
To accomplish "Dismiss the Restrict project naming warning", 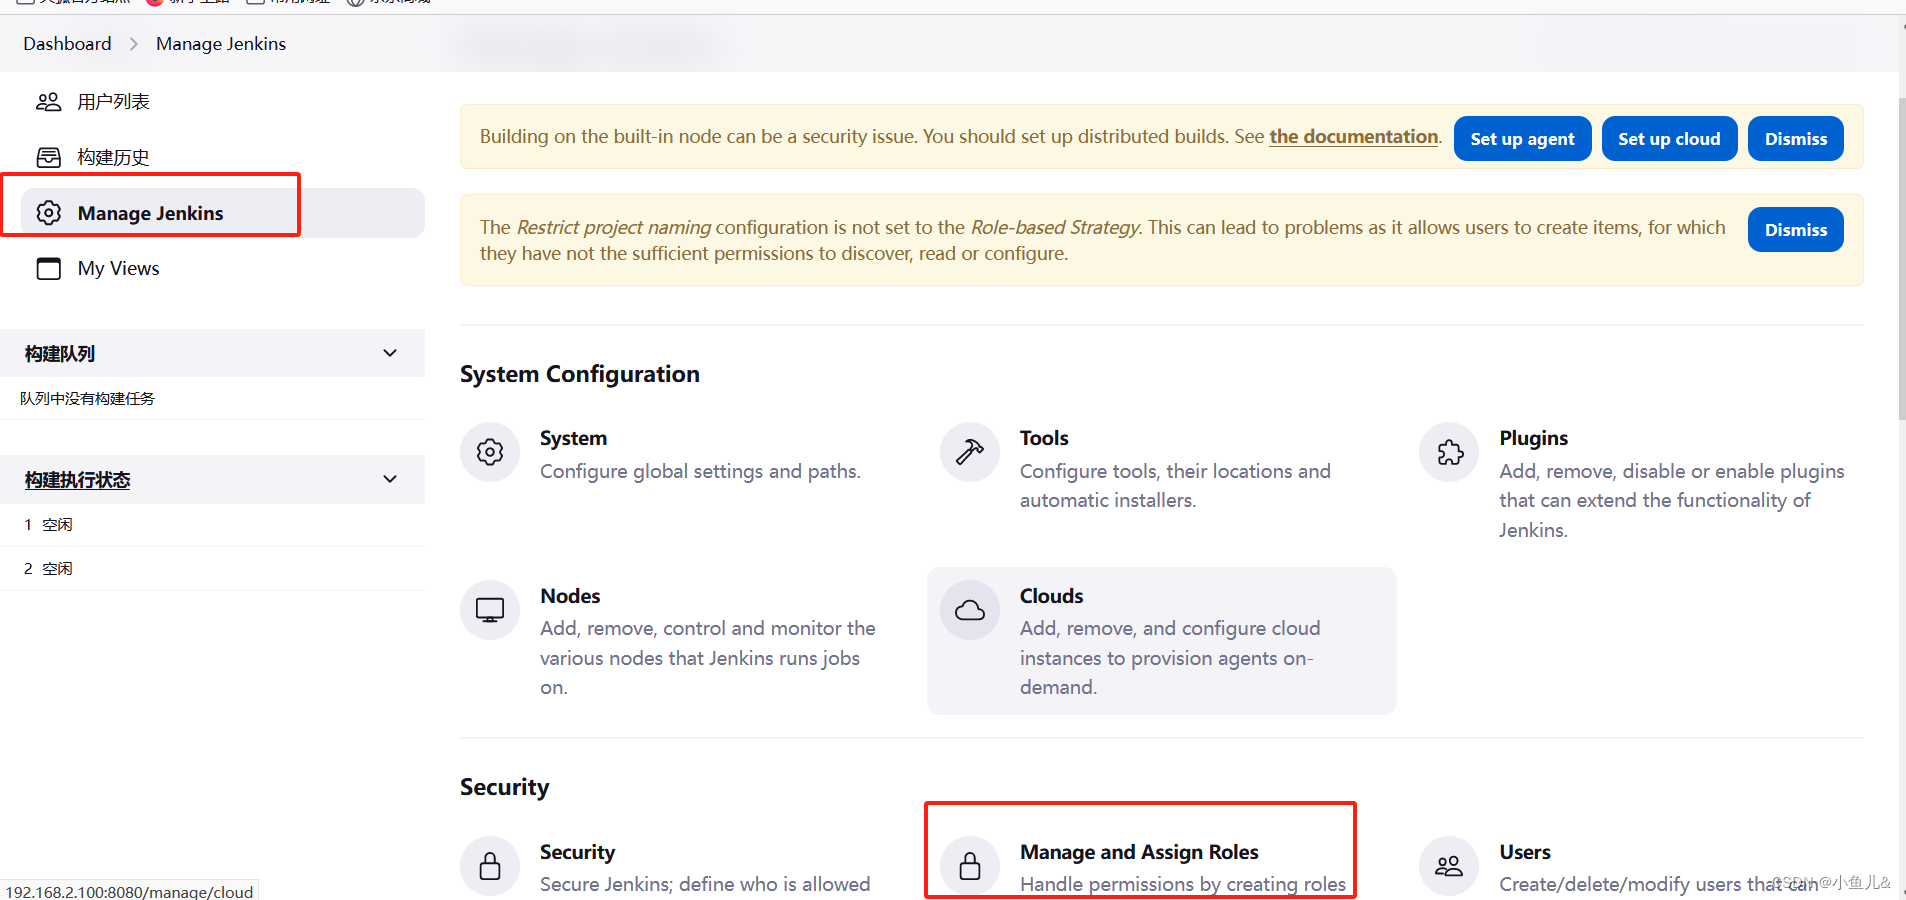I will [1795, 230].
